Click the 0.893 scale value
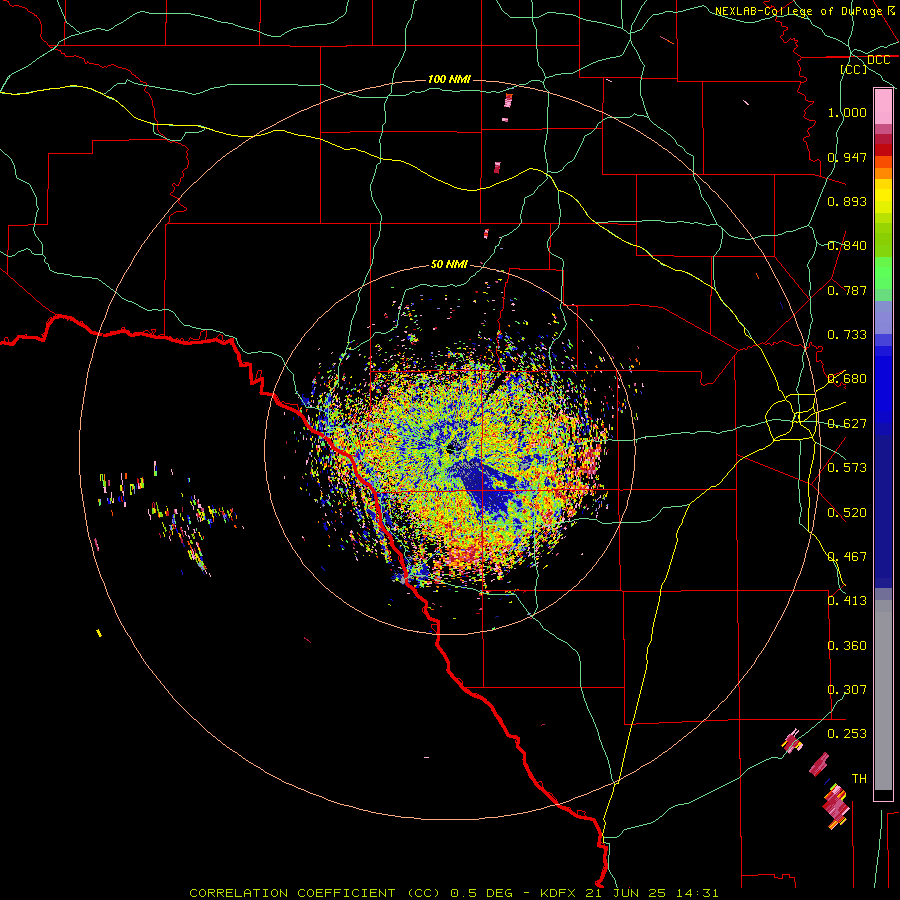Image resolution: width=900 pixels, height=900 pixels. click(847, 201)
